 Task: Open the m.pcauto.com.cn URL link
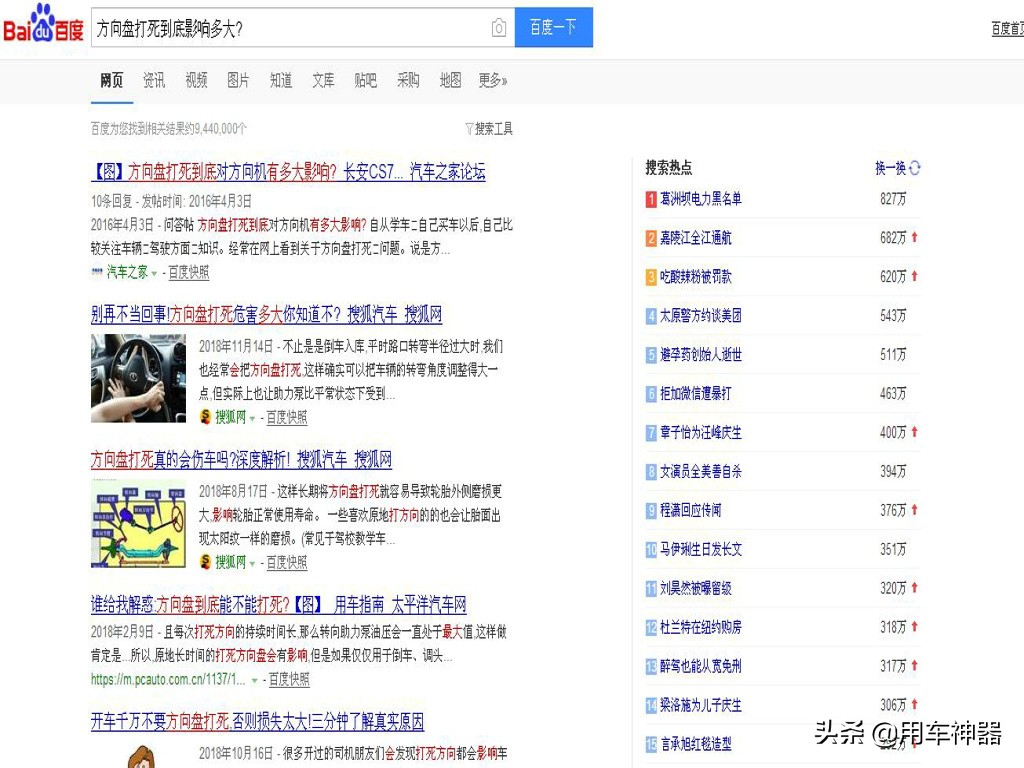pos(168,680)
